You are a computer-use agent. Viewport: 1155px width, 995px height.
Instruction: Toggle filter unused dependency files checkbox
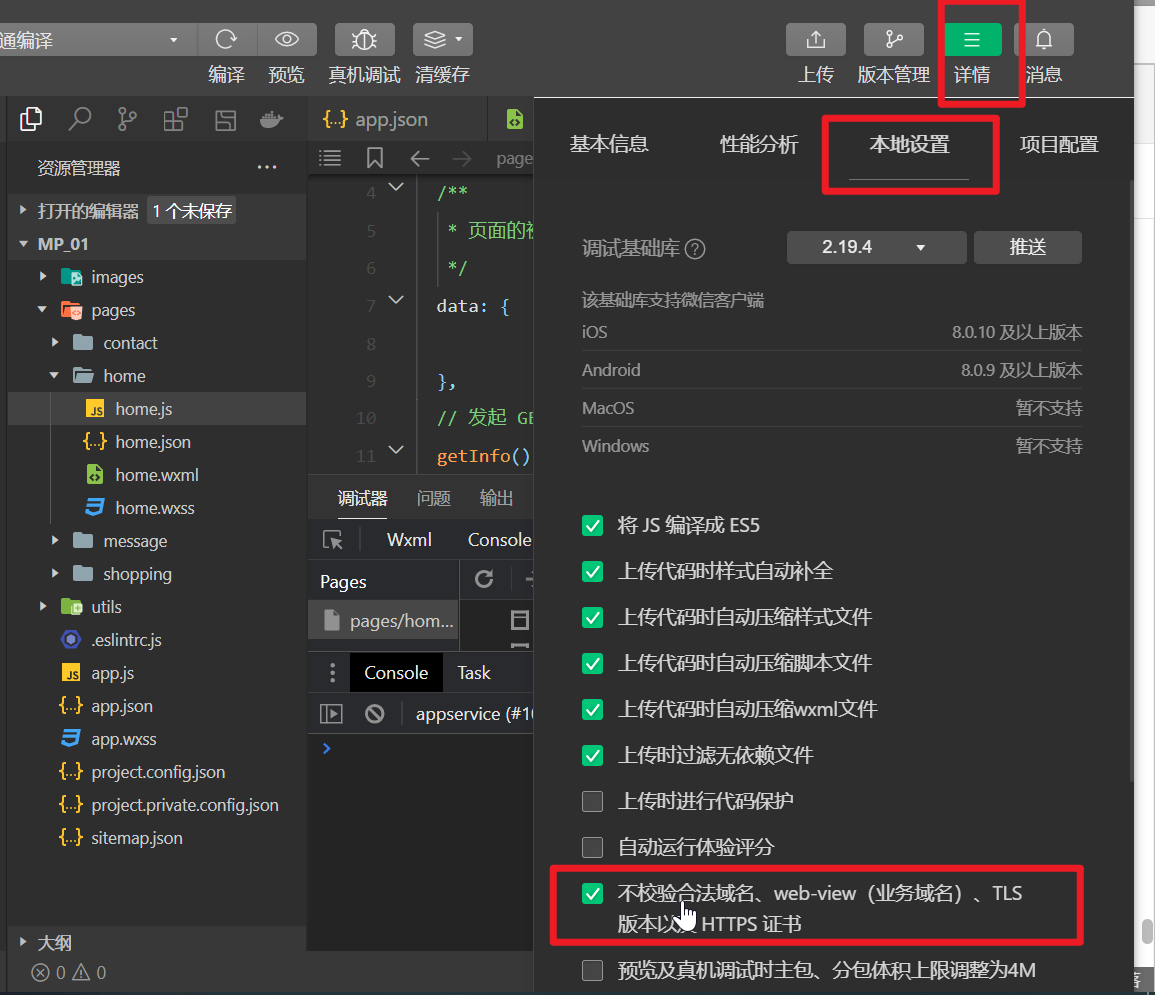[x=592, y=755]
